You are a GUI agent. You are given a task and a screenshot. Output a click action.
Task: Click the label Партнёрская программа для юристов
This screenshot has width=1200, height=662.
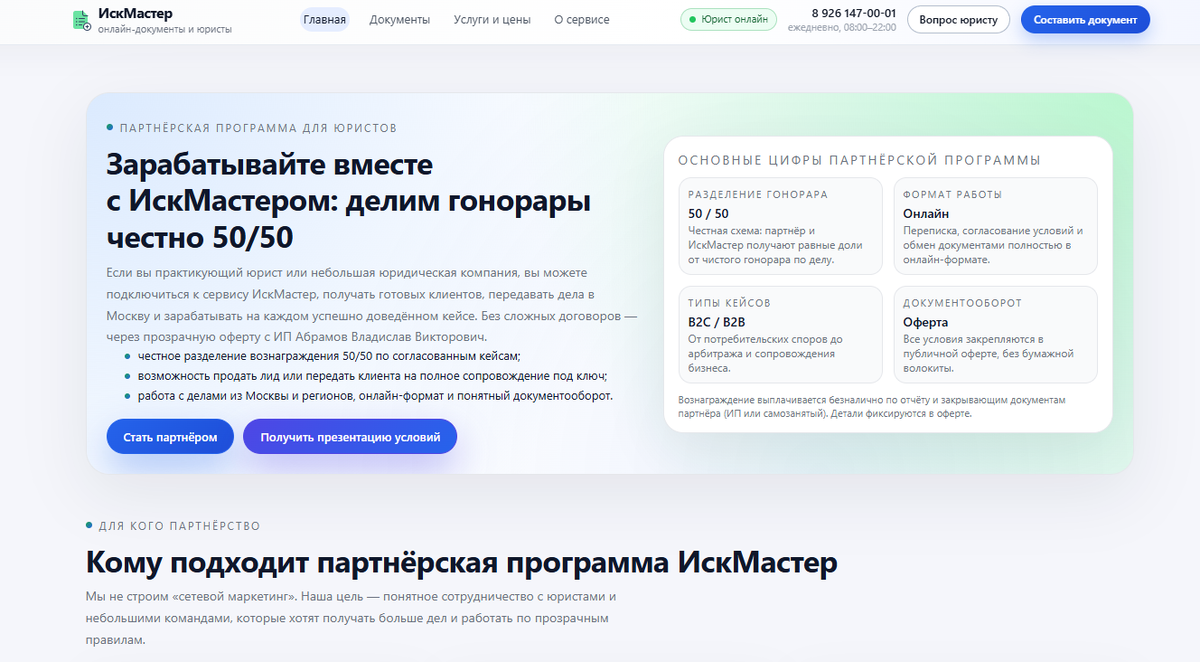(x=258, y=128)
